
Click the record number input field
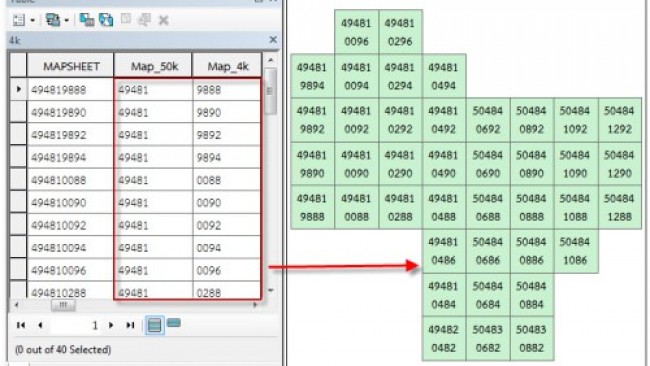(75, 325)
